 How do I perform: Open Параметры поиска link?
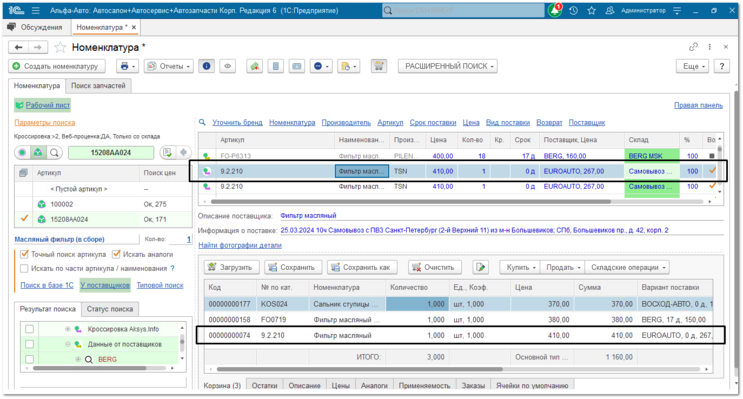(45, 122)
